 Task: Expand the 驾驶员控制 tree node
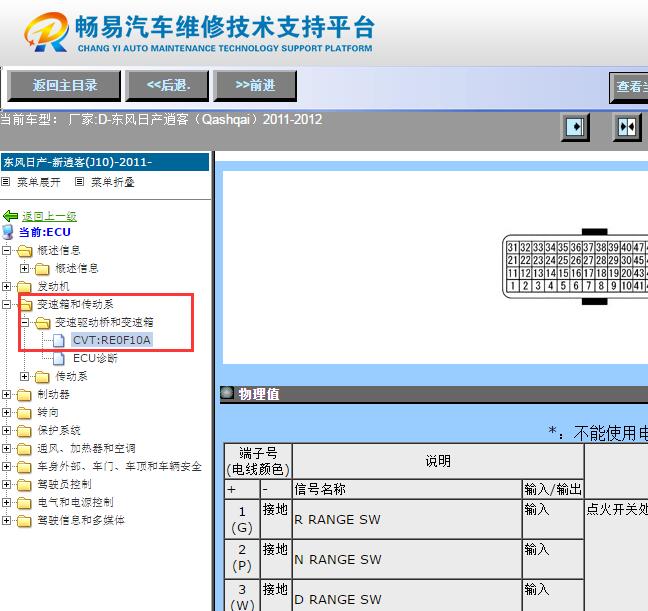(6, 484)
